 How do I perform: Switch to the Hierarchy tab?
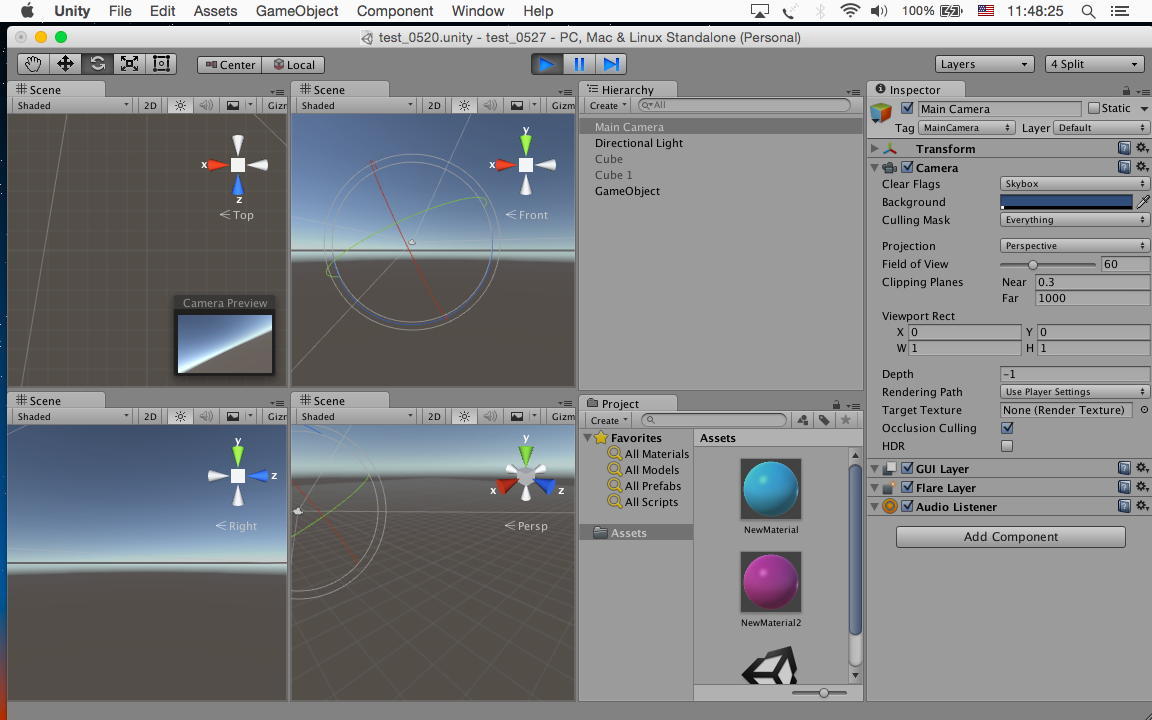pyautogui.click(x=627, y=90)
